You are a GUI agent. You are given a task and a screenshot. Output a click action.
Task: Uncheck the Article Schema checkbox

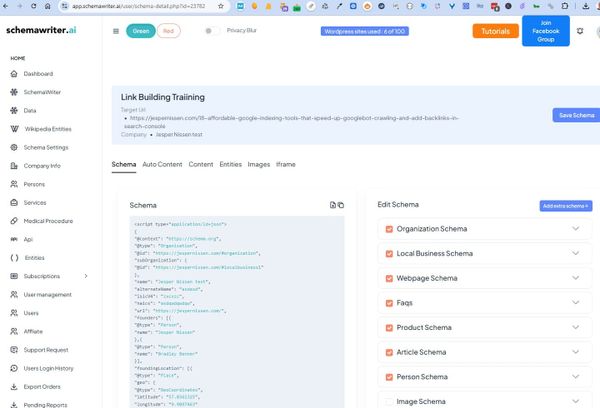click(x=389, y=353)
